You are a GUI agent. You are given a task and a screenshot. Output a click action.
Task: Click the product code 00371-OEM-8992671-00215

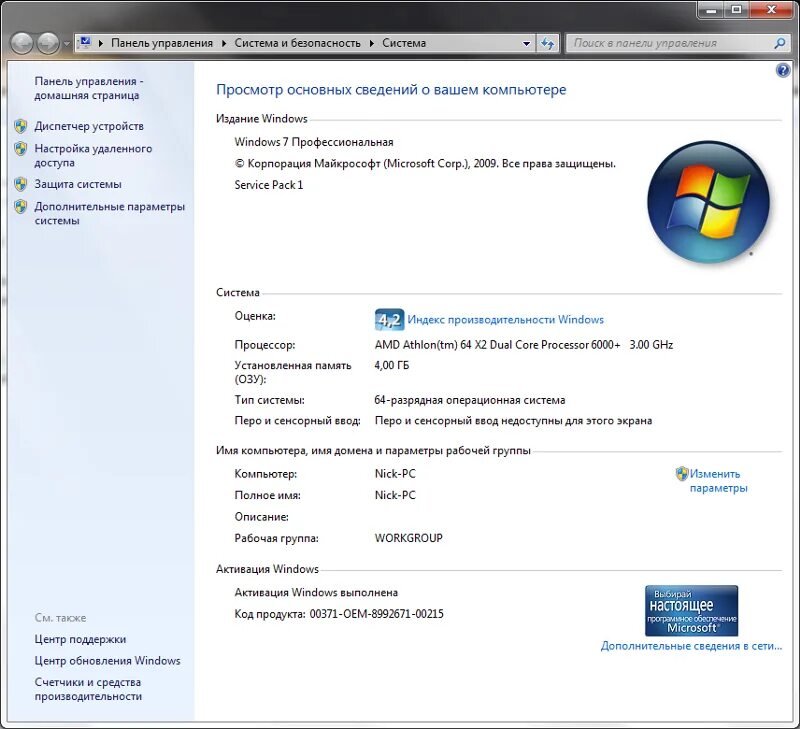tap(377, 614)
